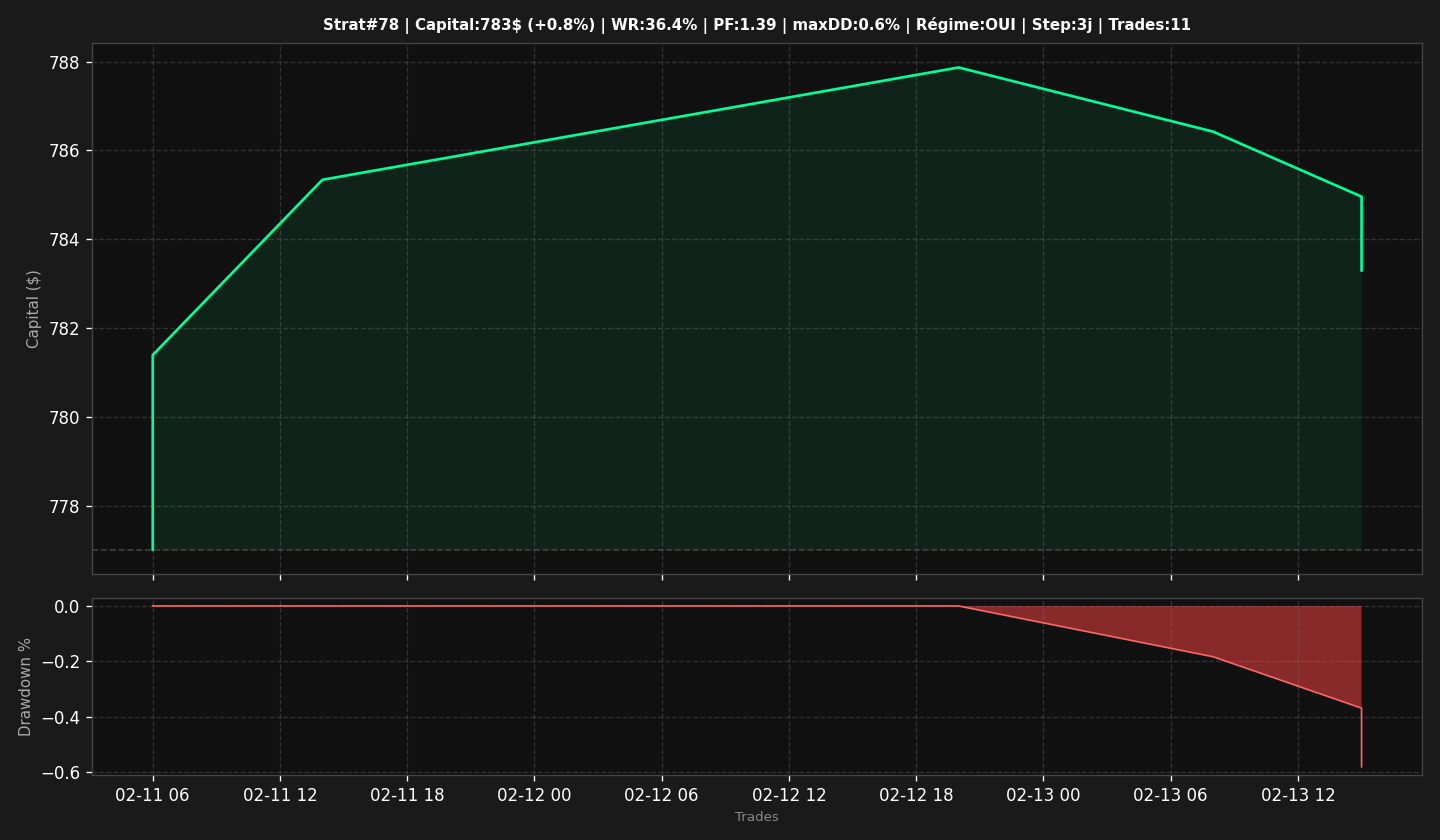This screenshot has height=840, width=1440.
Task: Select the "Trades" x-axis label below the chart
Action: (x=757, y=817)
